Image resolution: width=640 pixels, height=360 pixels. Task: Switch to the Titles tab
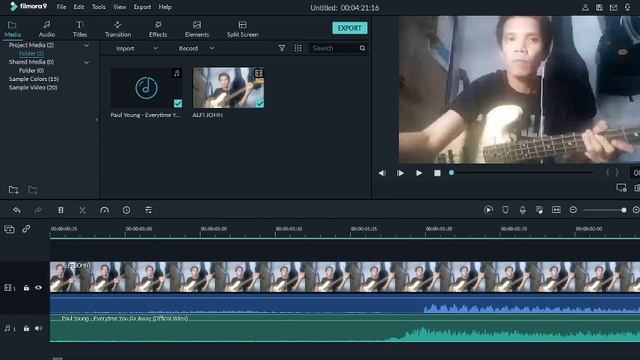(80, 29)
